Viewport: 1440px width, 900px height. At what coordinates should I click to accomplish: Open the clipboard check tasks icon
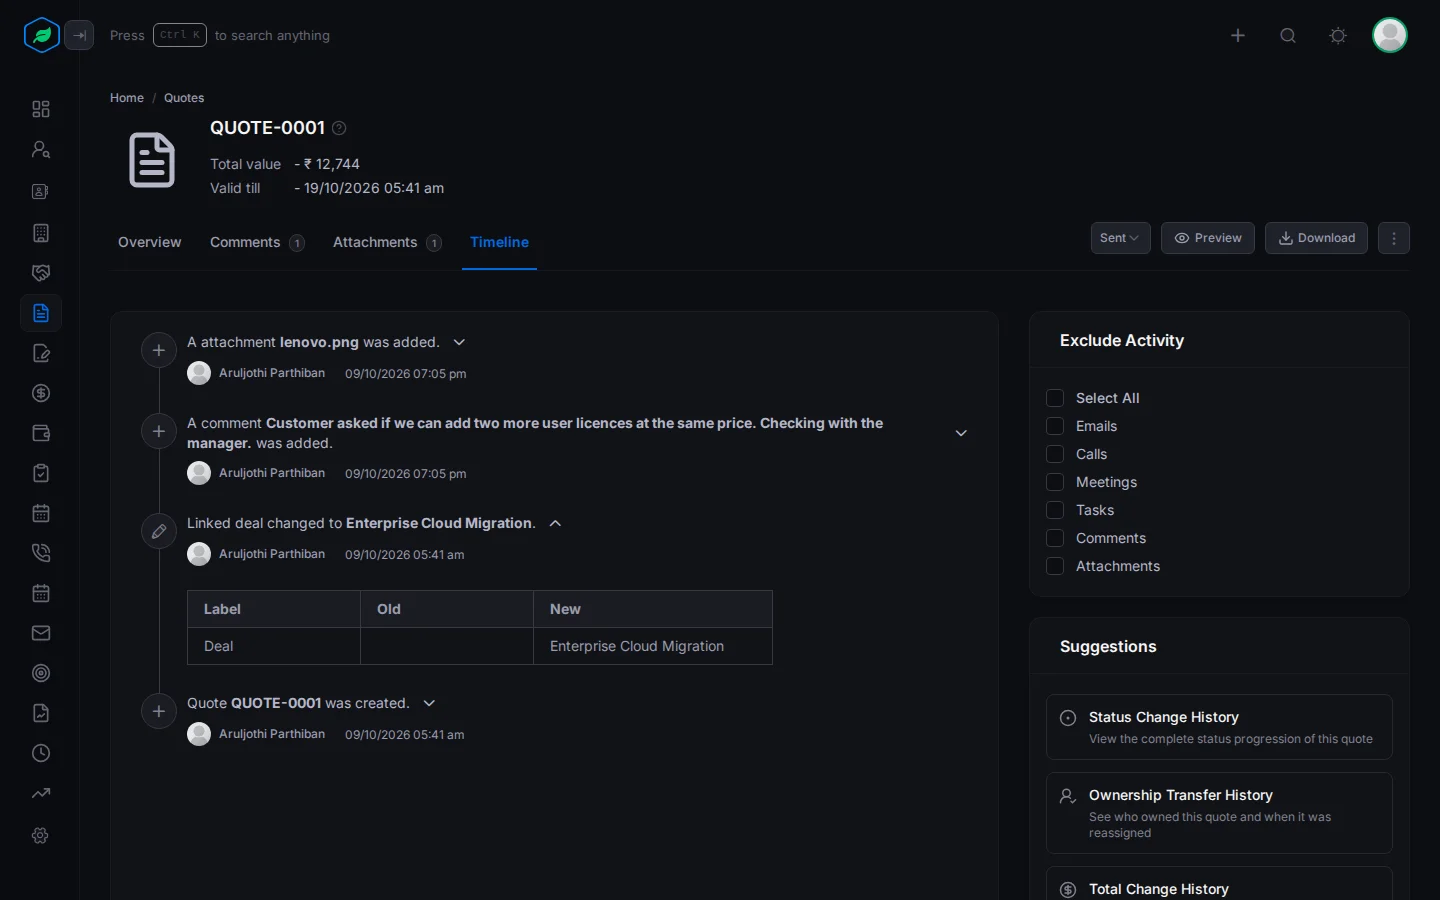point(41,473)
